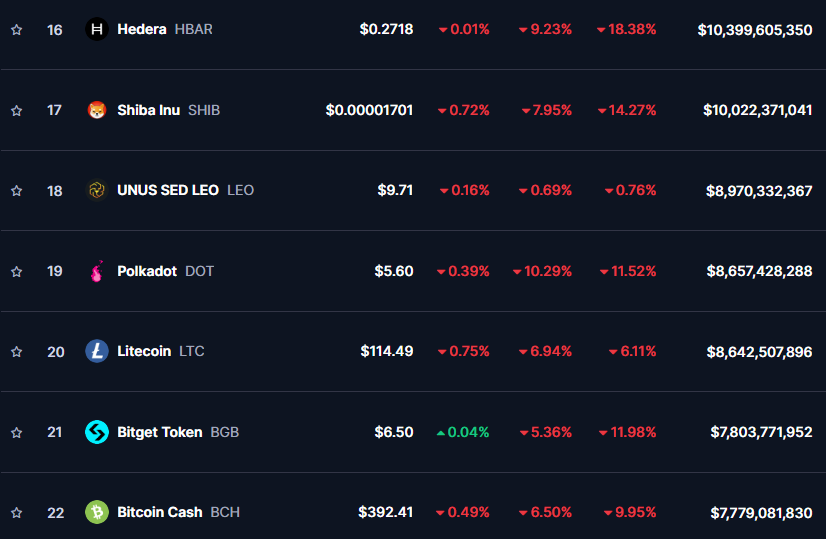Image resolution: width=826 pixels, height=539 pixels.
Task: Open the Litecoin LTC coin link
Action: click(144, 351)
